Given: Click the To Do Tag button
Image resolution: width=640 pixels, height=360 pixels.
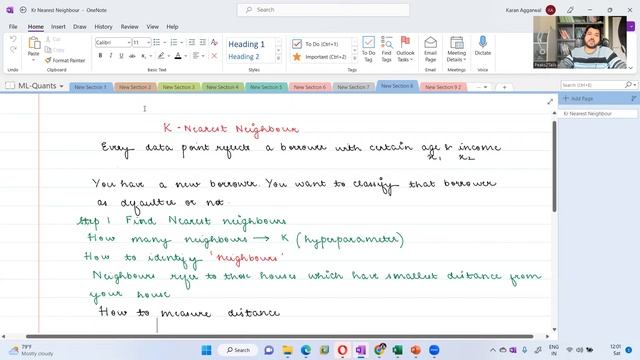Looking at the screenshot, I should 368,49.
